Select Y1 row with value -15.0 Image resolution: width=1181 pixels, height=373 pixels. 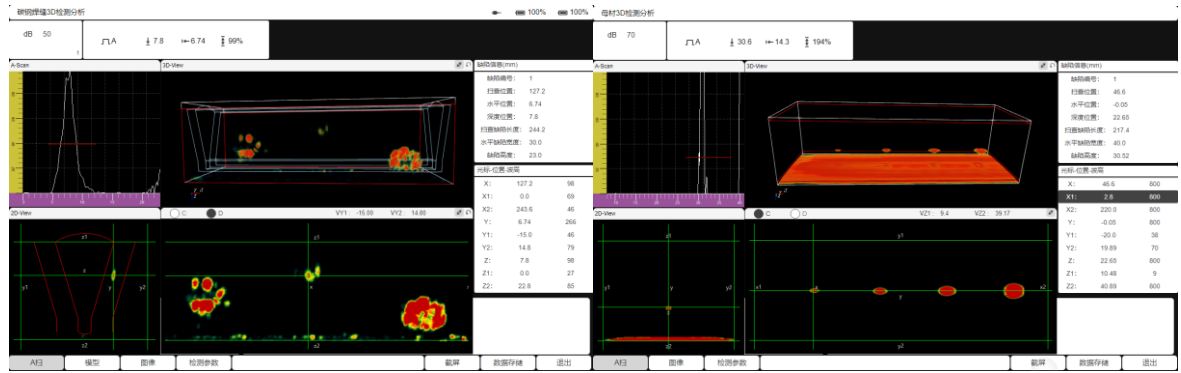532,235
